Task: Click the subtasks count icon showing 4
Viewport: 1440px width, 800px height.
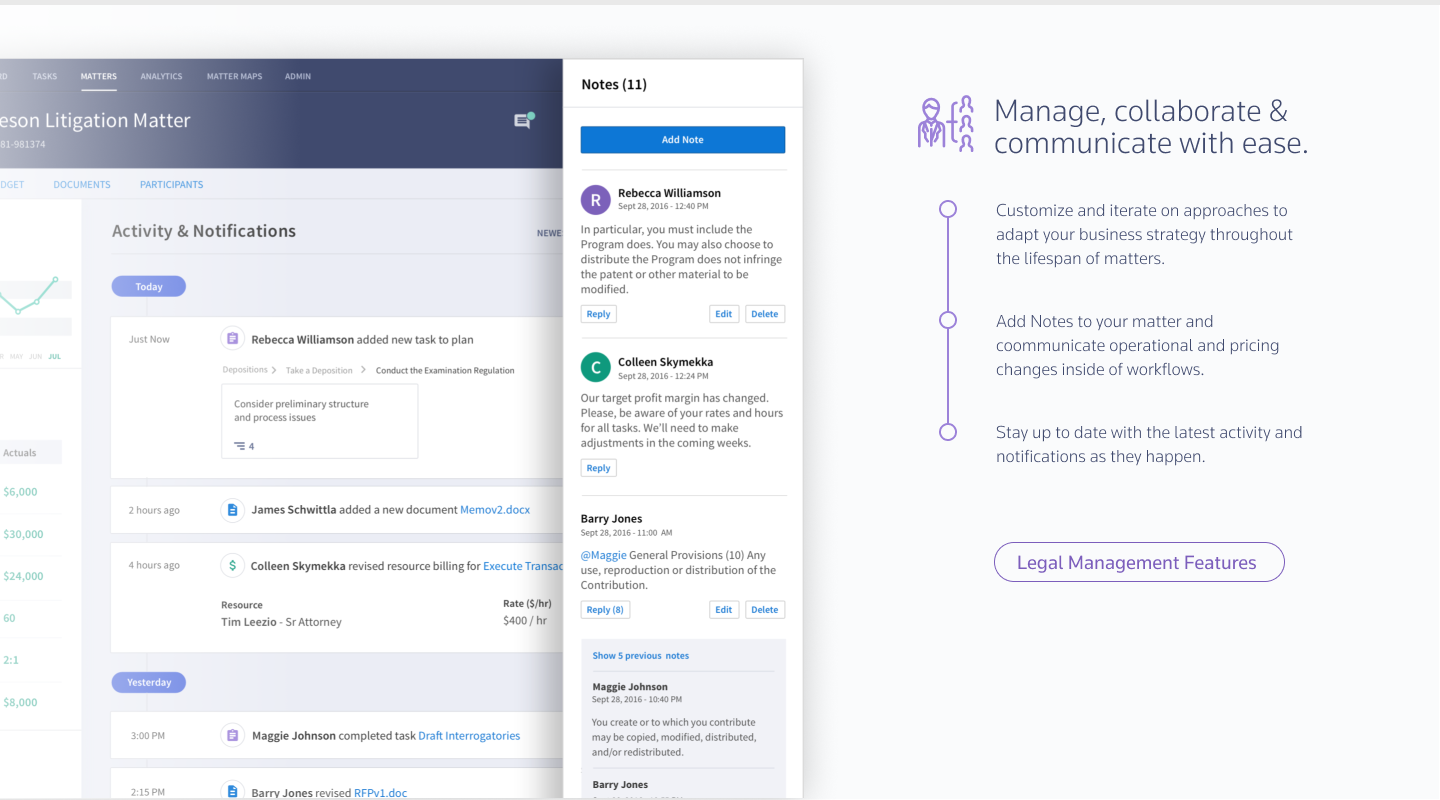Action: point(244,446)
